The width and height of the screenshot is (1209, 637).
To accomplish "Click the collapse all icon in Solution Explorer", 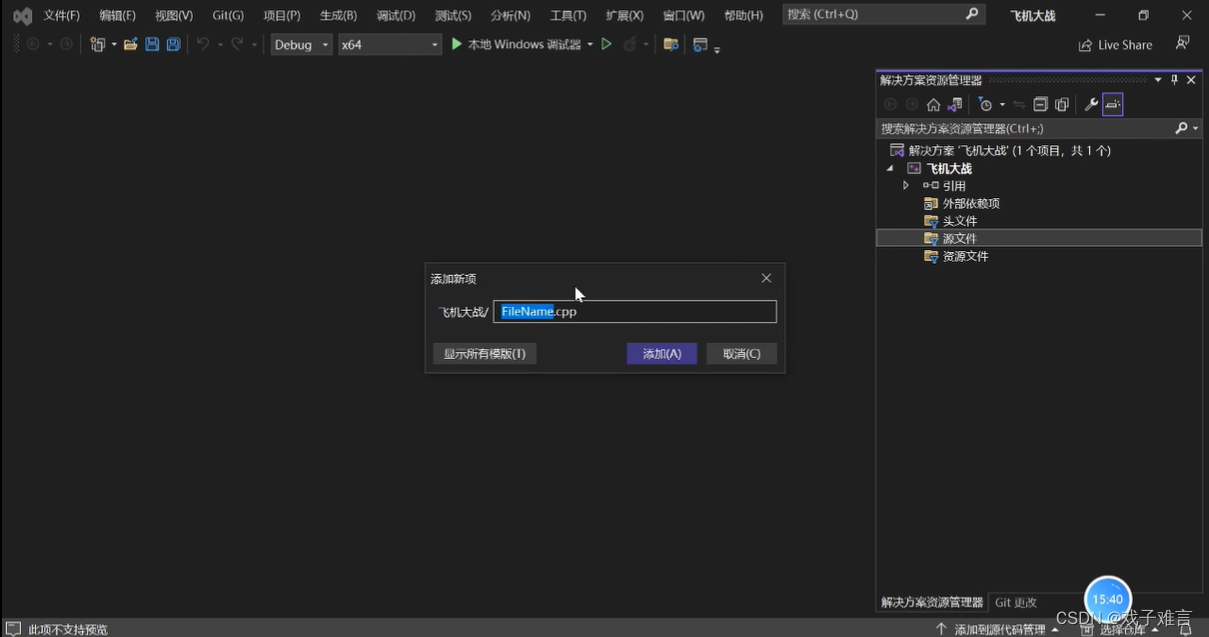I will [1040, 105].
